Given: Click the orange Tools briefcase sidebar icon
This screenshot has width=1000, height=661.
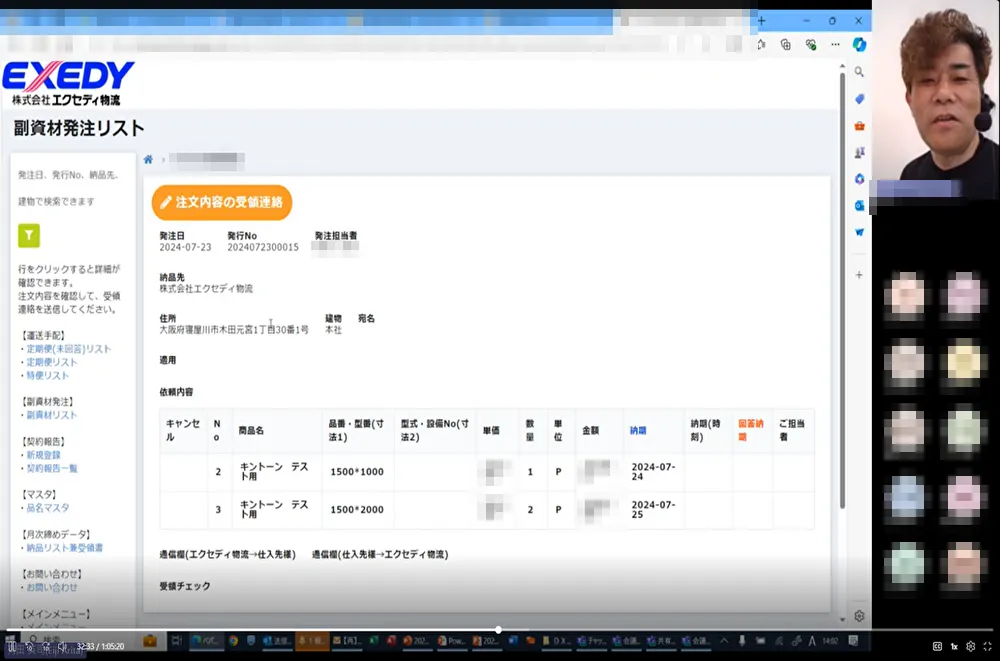Looking at the screenshot, I should coord(859,126).
